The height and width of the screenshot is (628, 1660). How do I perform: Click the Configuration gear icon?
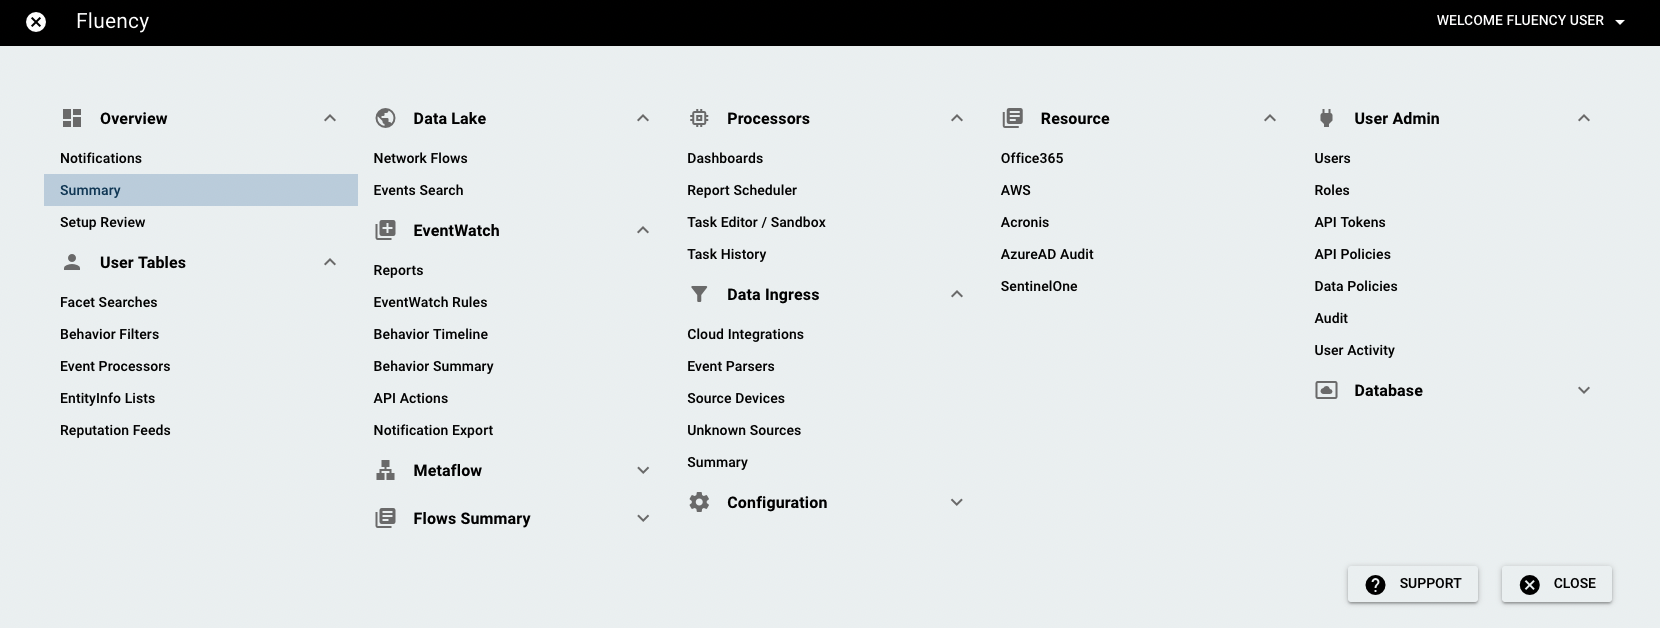699,502
